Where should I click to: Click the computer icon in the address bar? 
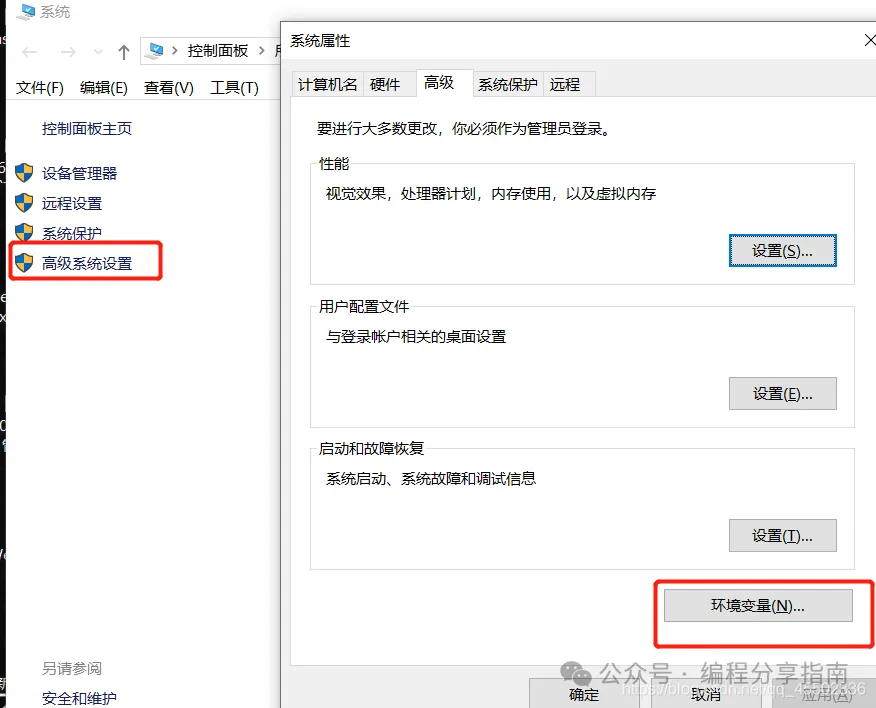(154, 51)
